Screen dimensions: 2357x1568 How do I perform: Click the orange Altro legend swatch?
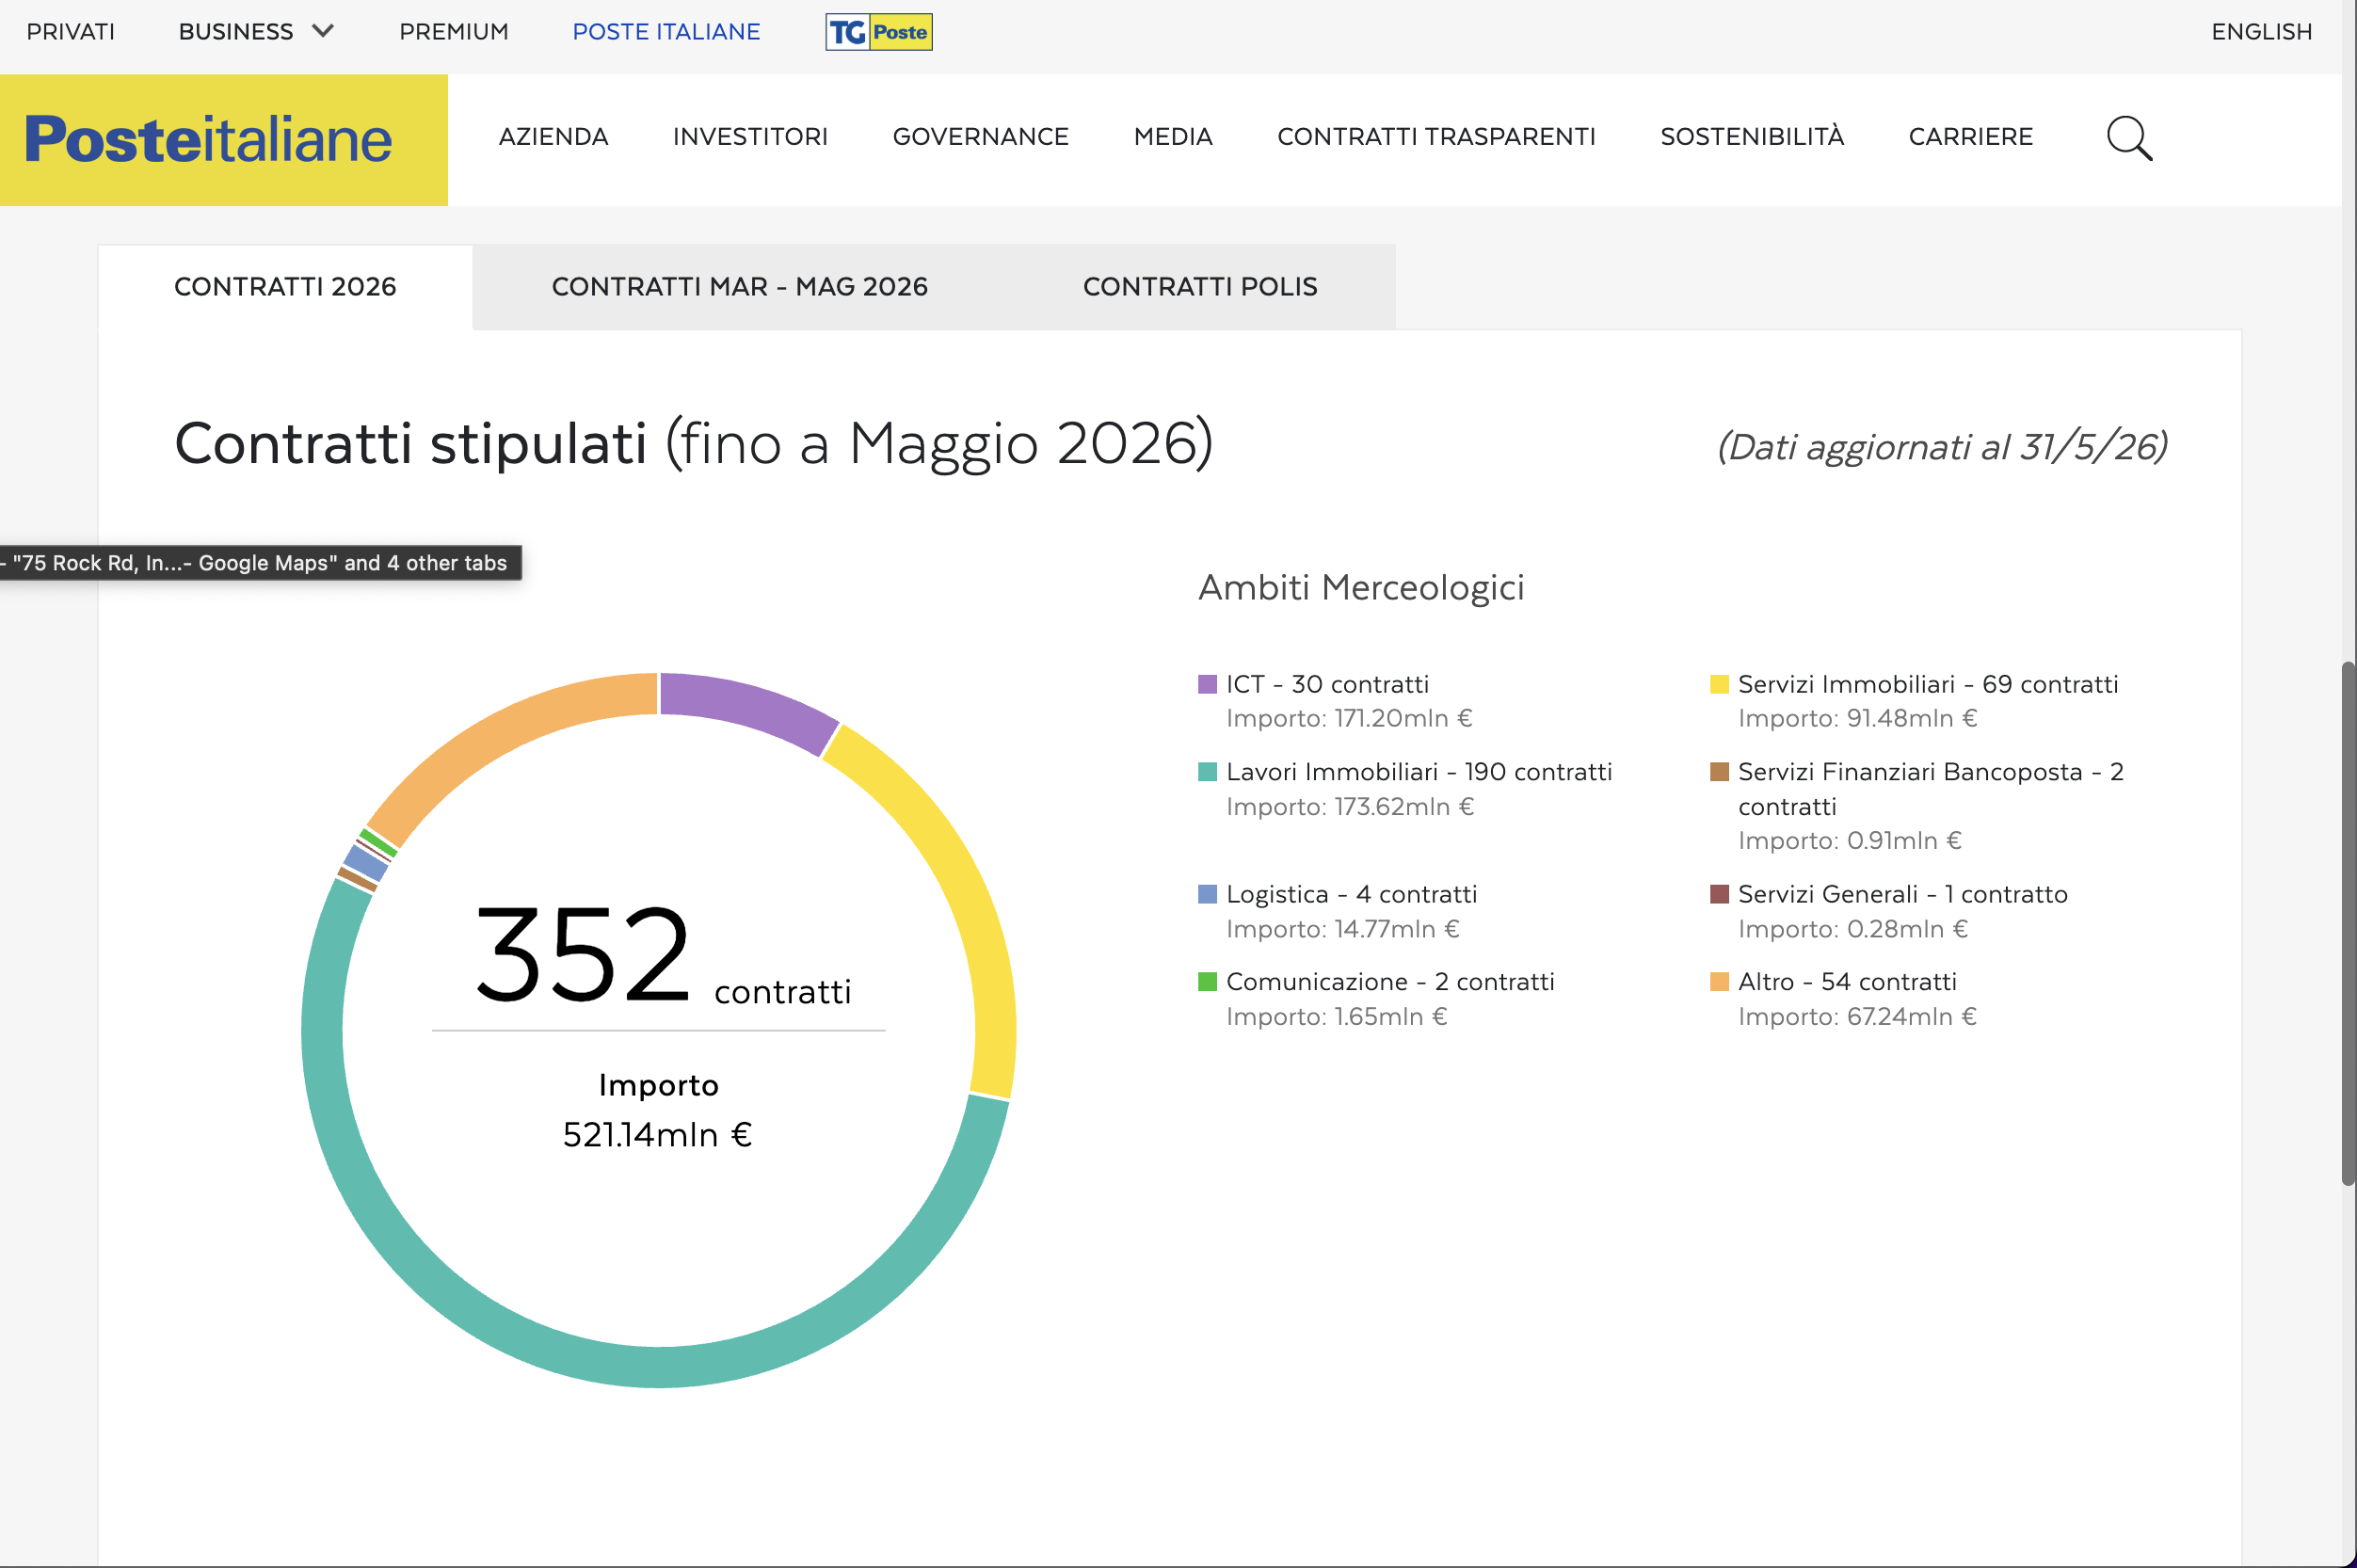[1719, 981]
